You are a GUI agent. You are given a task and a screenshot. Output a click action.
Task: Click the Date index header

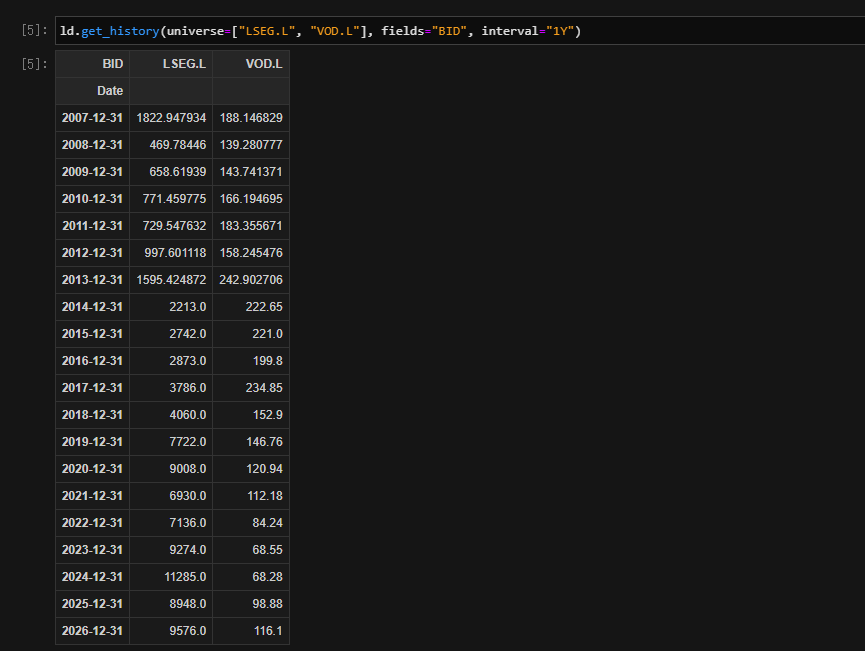pos(110,91)
